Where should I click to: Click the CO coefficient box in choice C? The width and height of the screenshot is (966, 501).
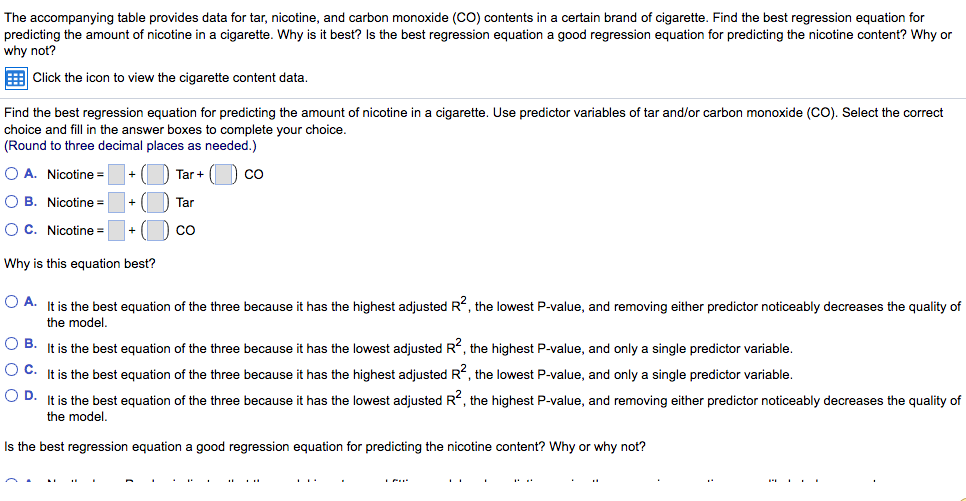coord(156,231)
